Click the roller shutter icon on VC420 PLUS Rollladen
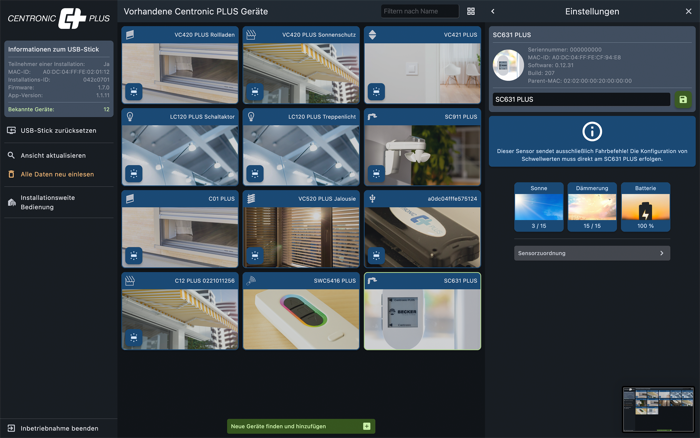700x438 pixels. (x=130, y=35)
